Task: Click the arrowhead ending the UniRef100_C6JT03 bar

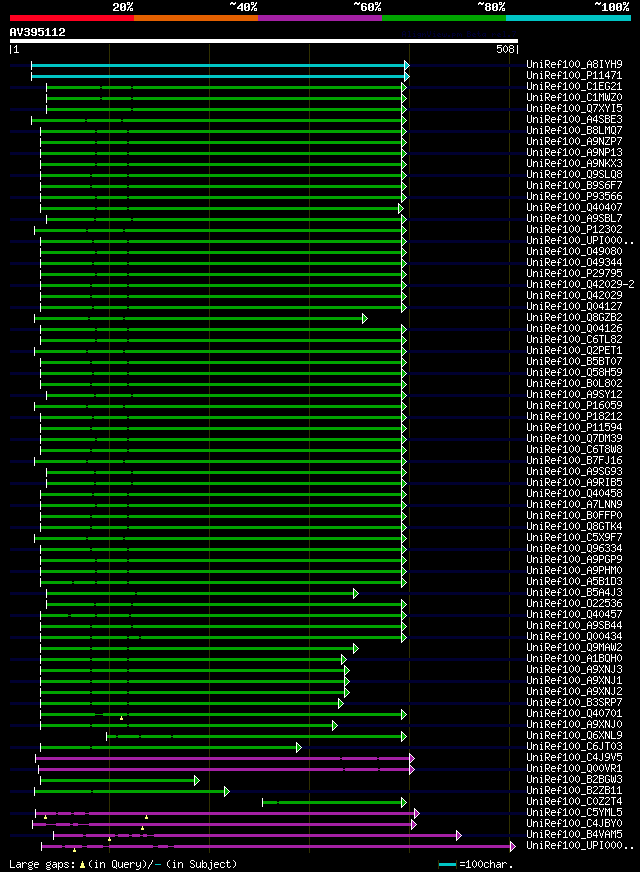Action: click(x=299, y=747)
